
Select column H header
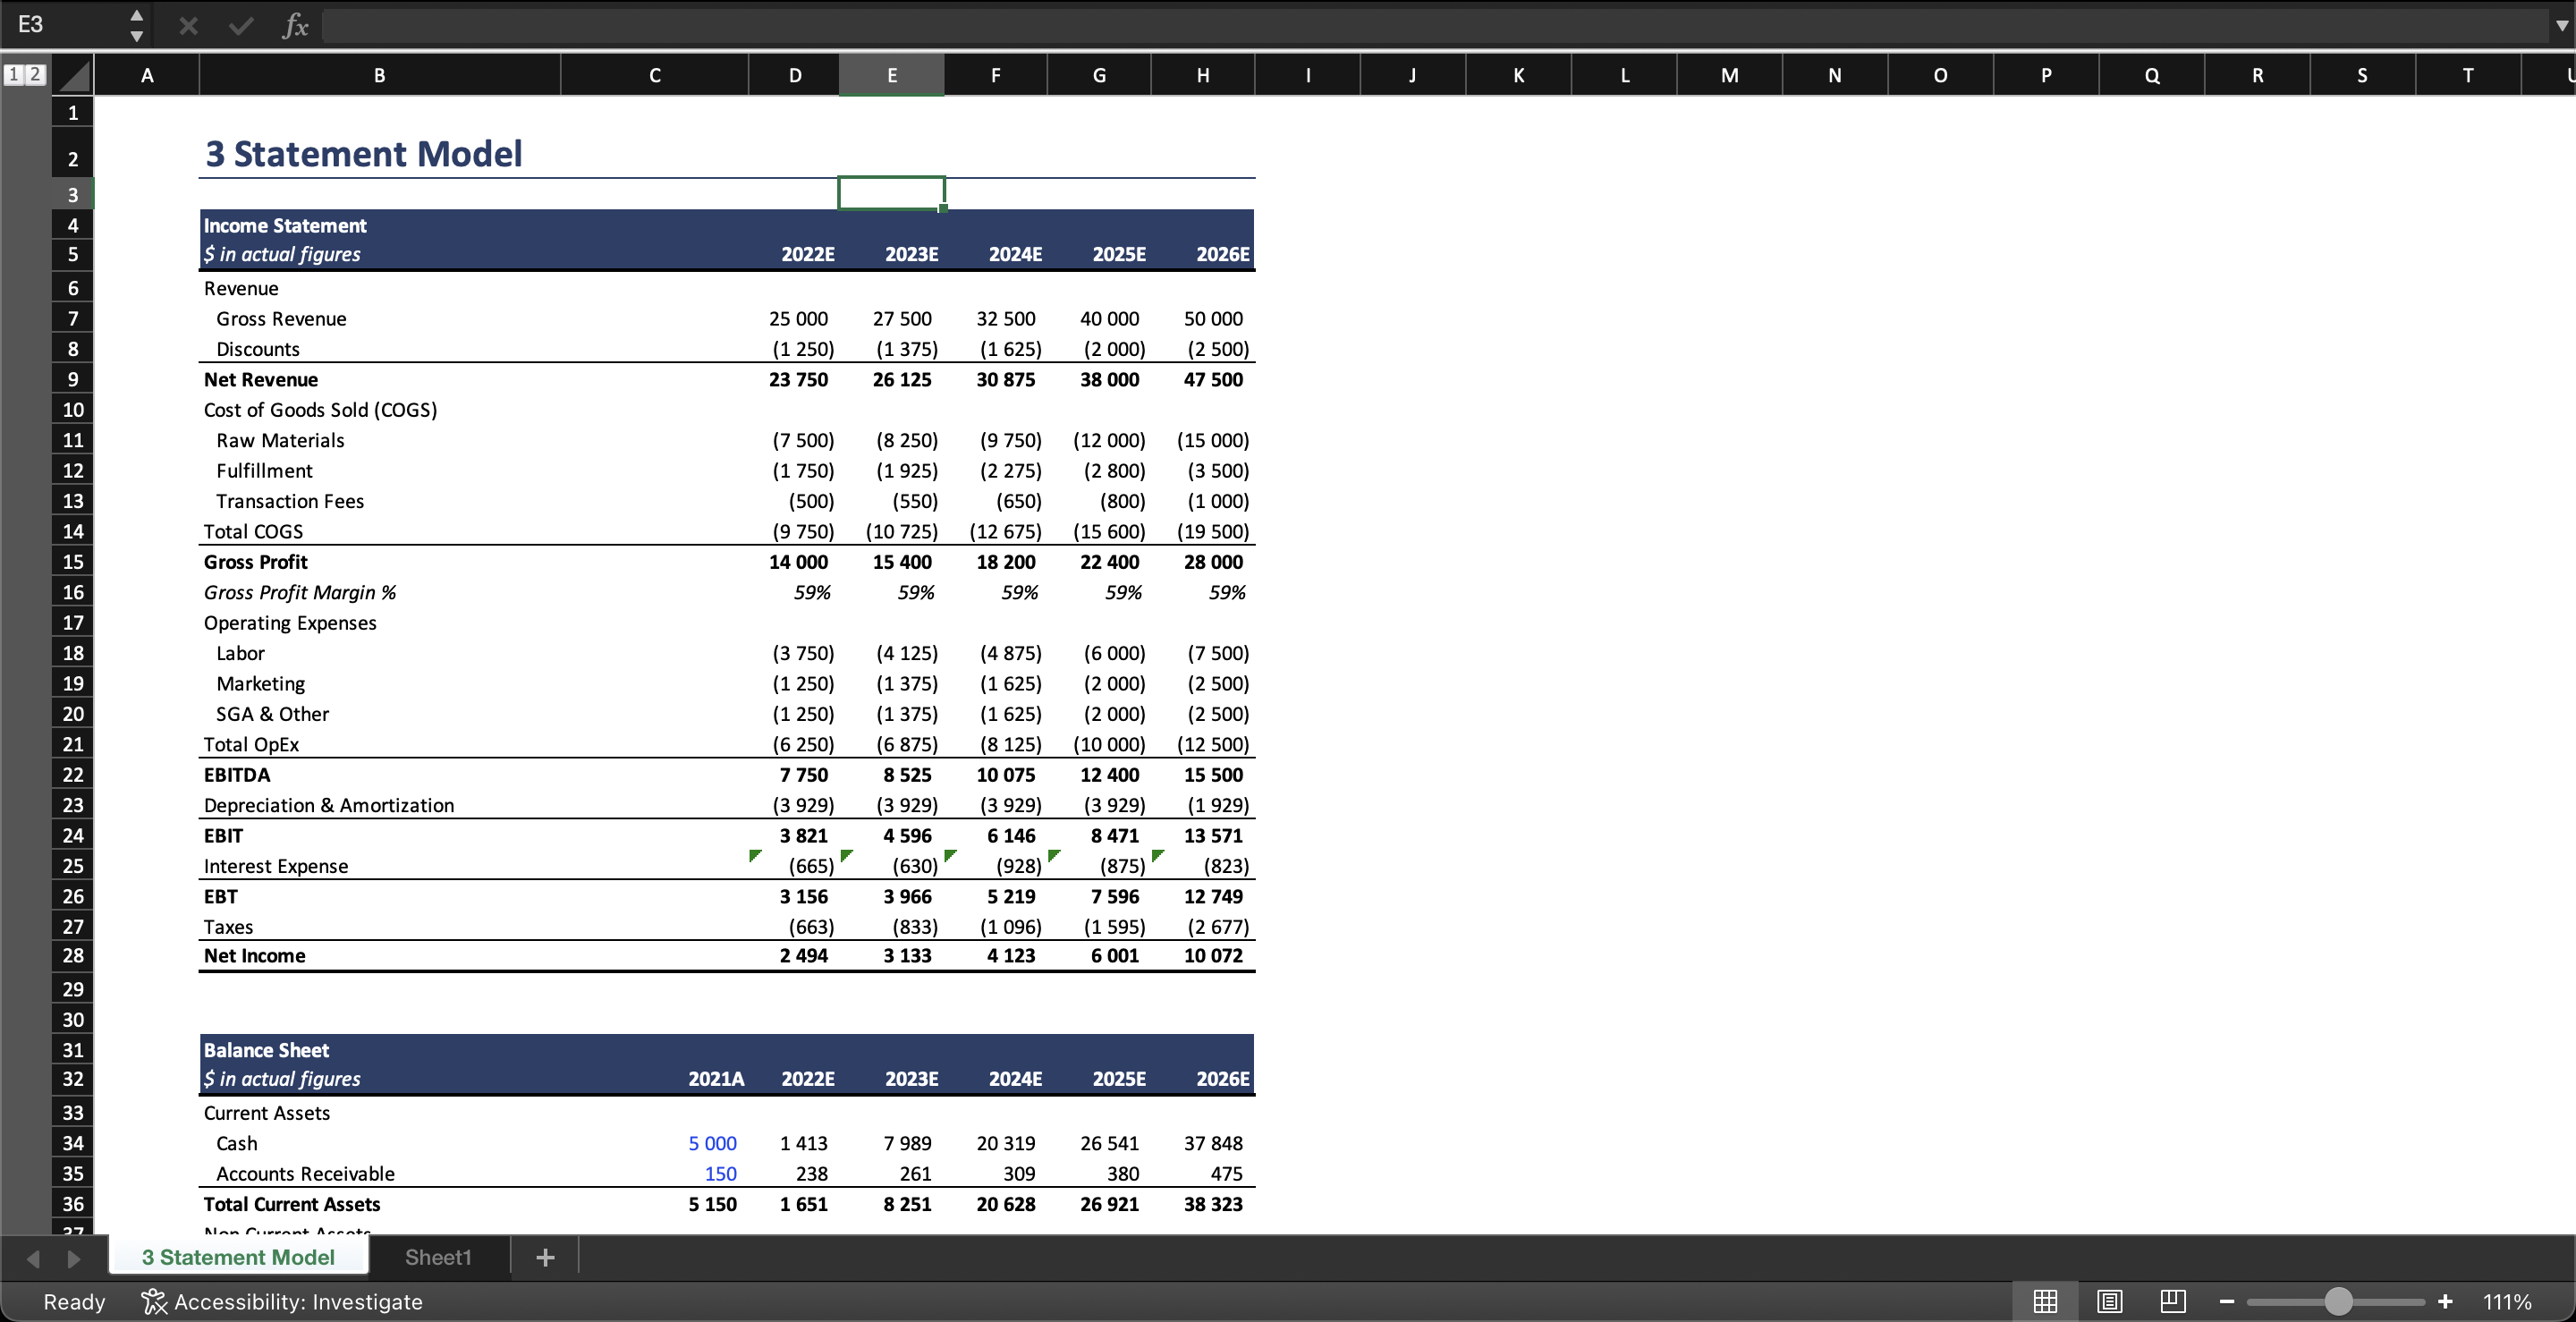pos(1203,75)
